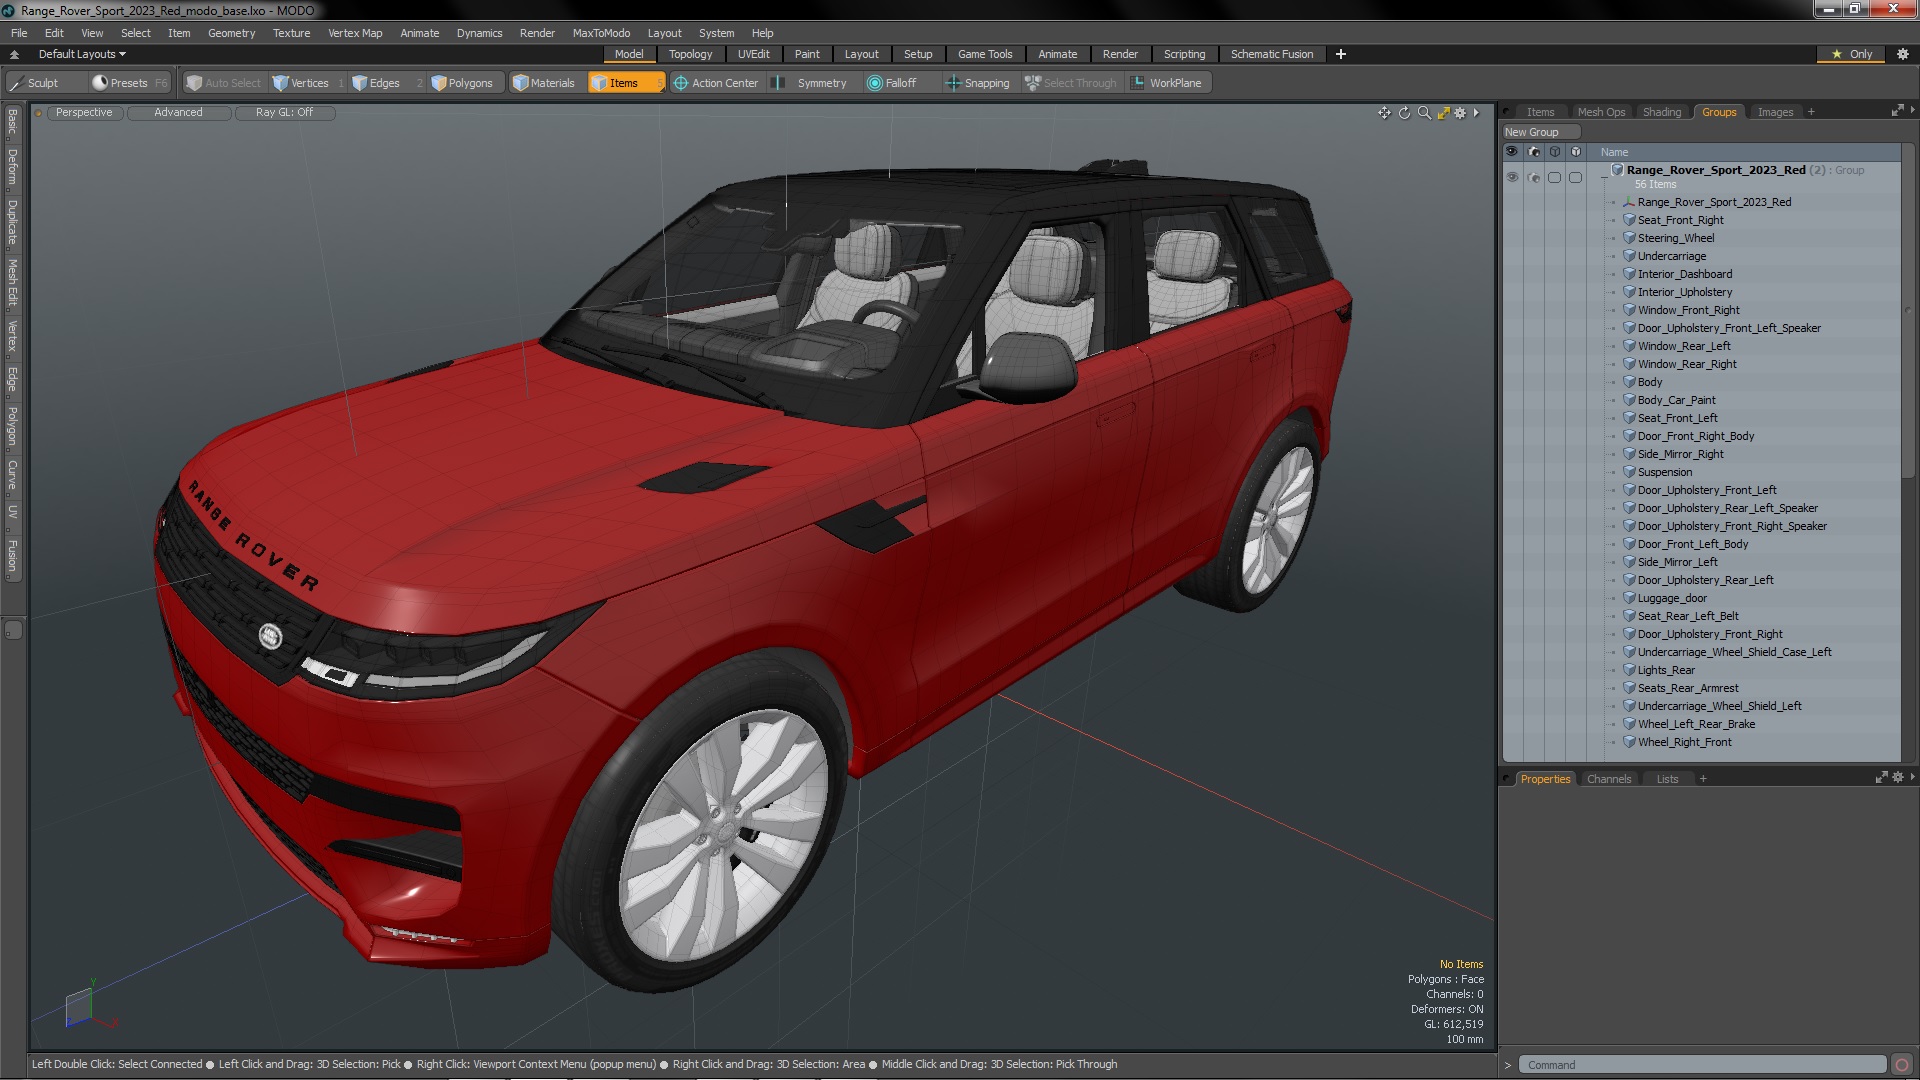1920x1080 pixels.
Task: Switch to the Channels tab
Action: [x=1608, y=779]
